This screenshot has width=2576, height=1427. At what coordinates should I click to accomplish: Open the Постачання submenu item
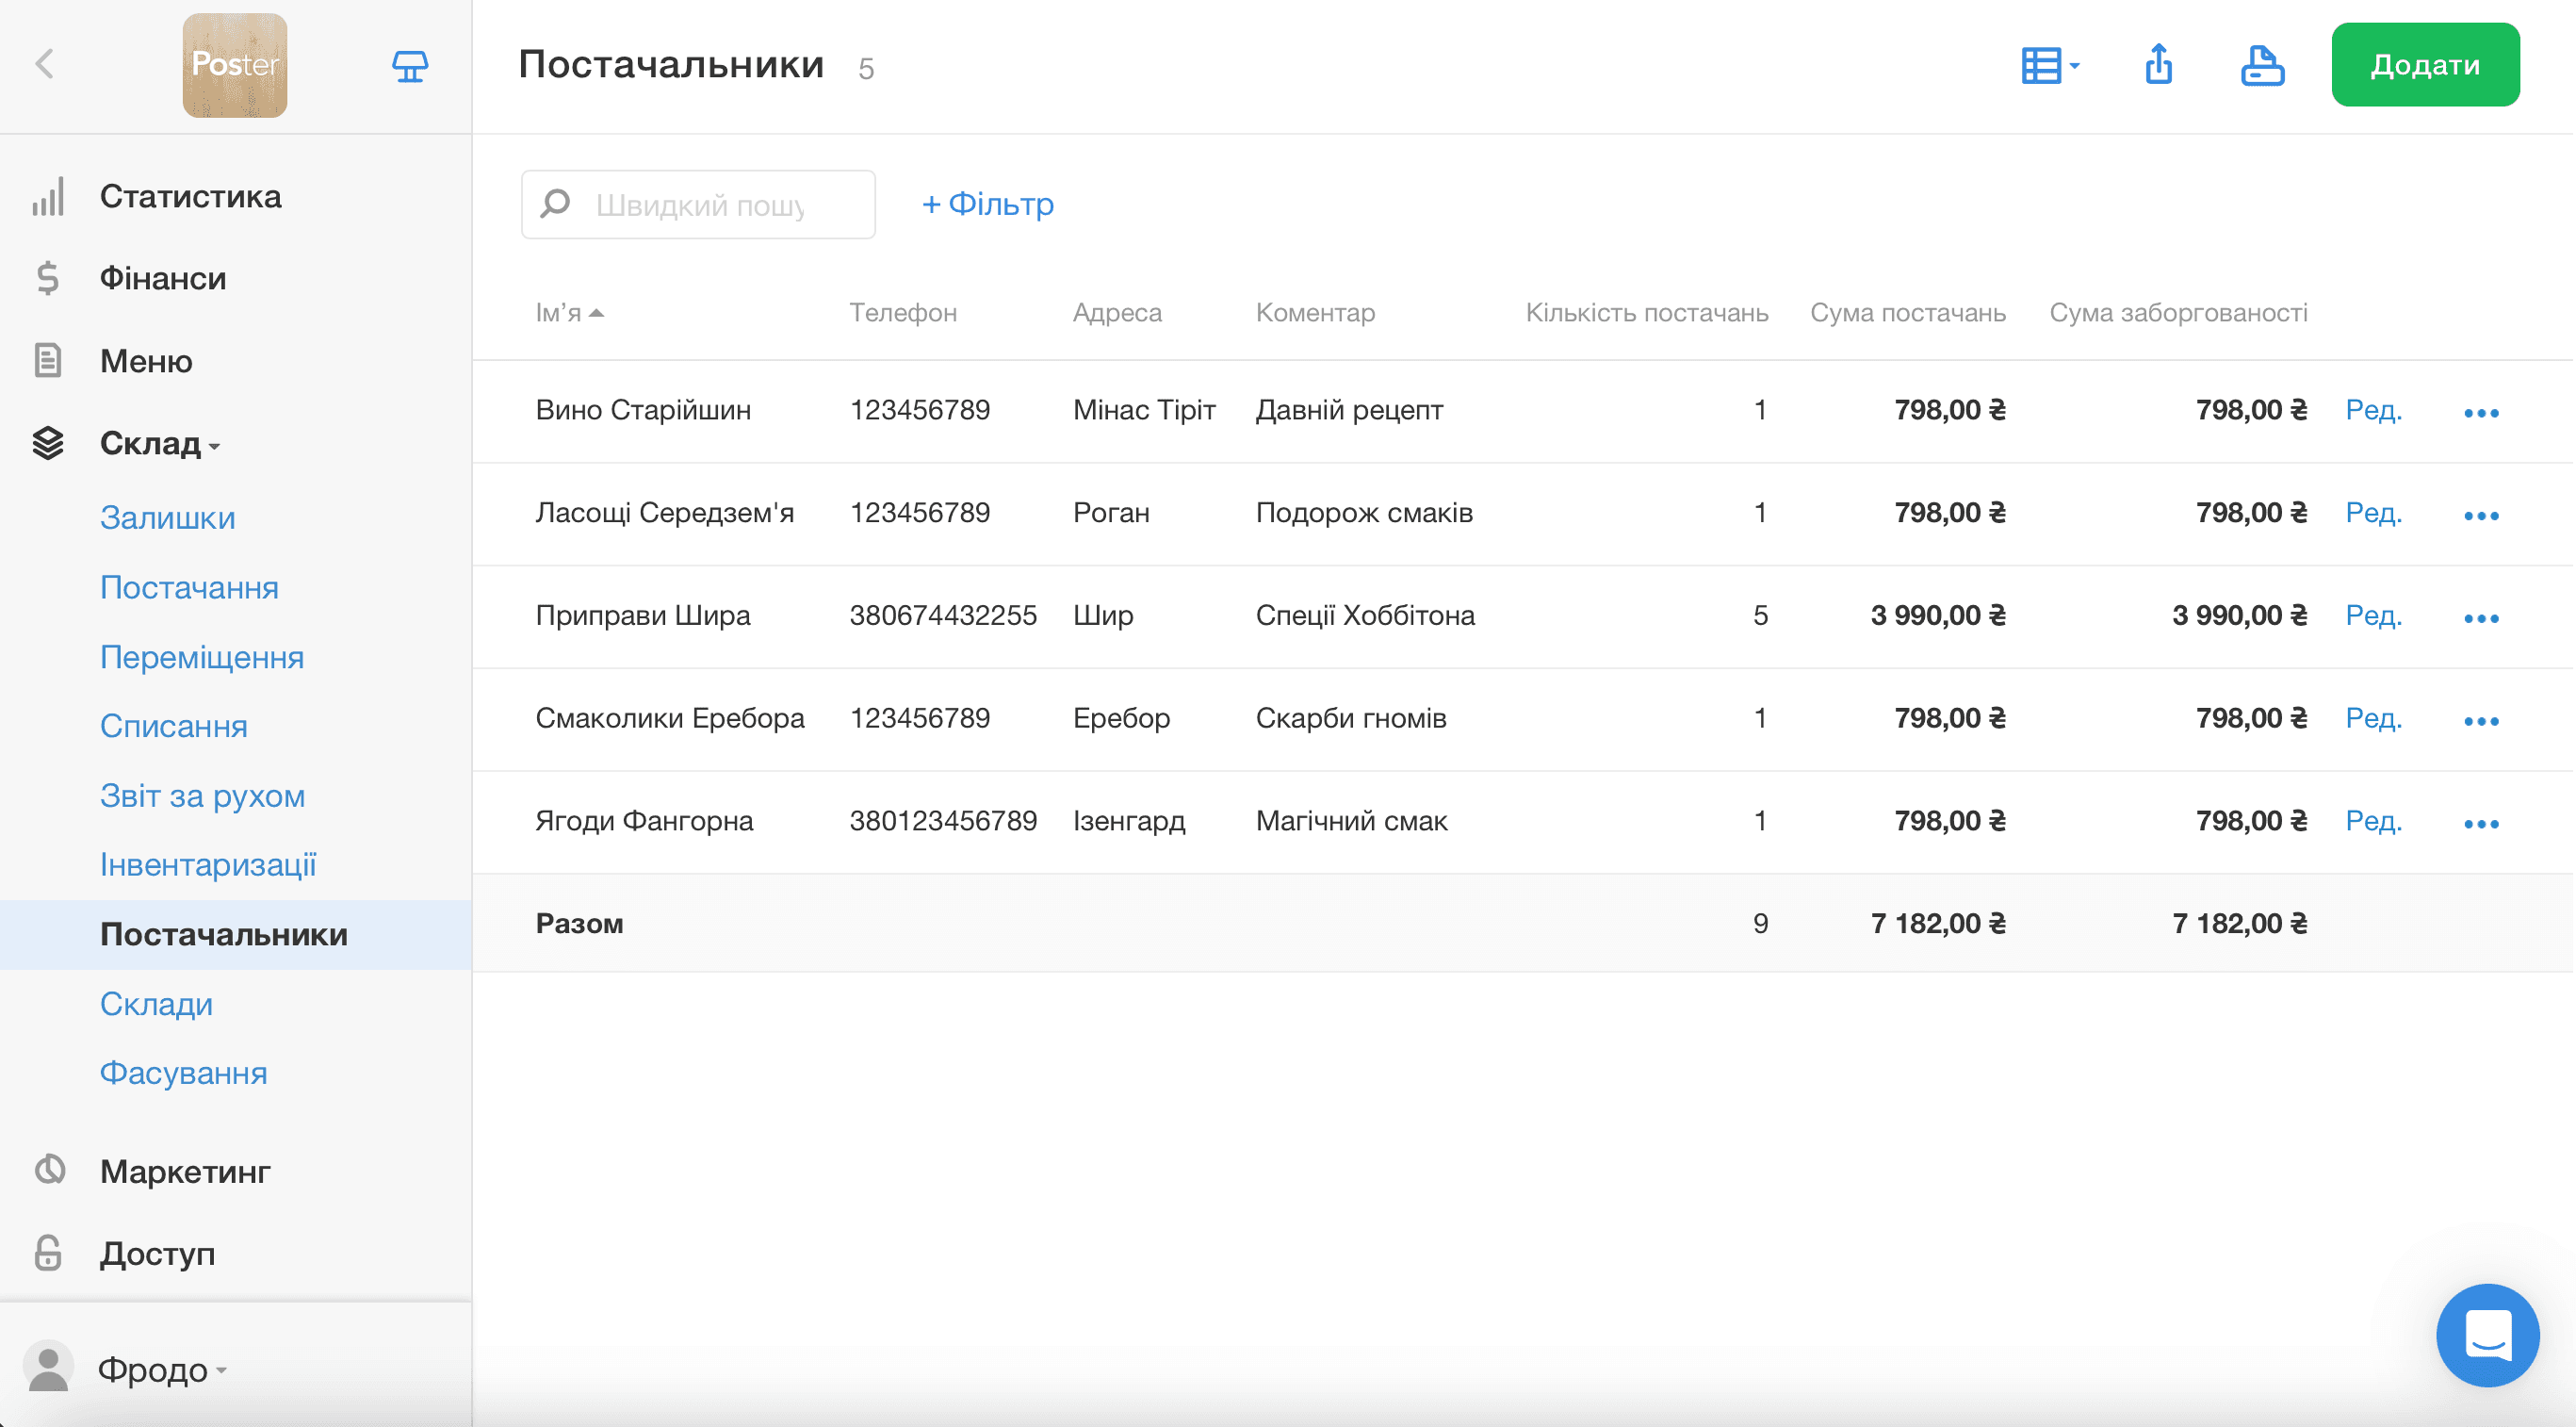pyautogui.click(x=189, y=587)
